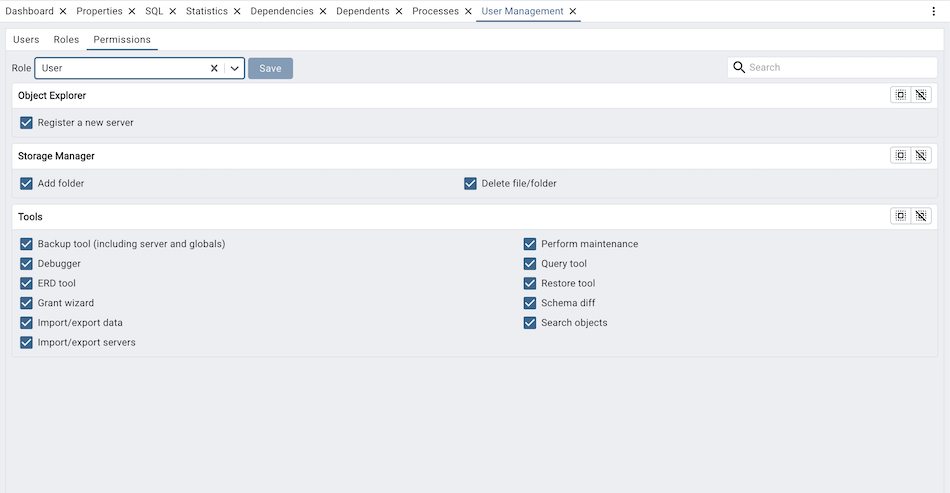Uncheck all permissions in Tools section
The height and width of the screenshot is (493, 950).
(x=921, y=216)
